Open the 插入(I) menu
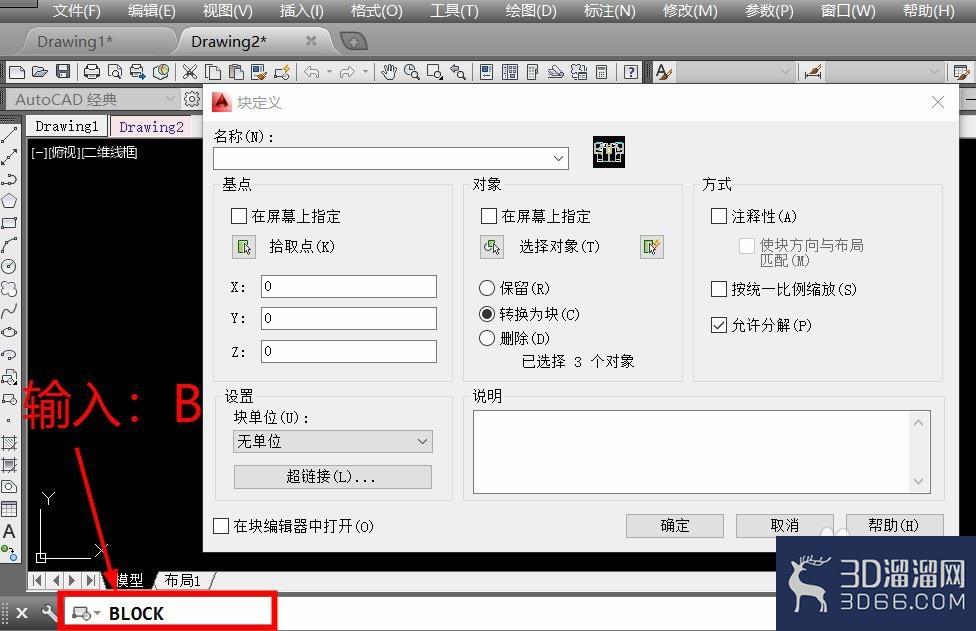This screenshot has height=631, width=976. coord(301,11)
